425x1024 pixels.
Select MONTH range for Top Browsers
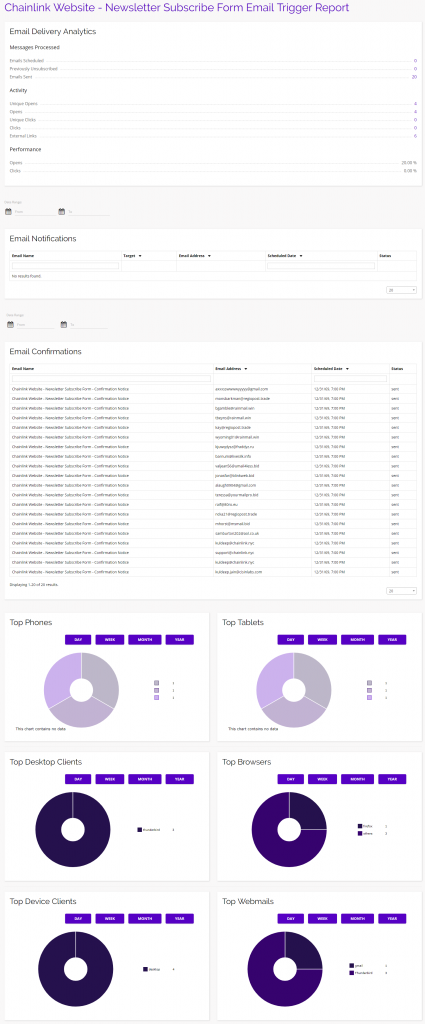357,779
